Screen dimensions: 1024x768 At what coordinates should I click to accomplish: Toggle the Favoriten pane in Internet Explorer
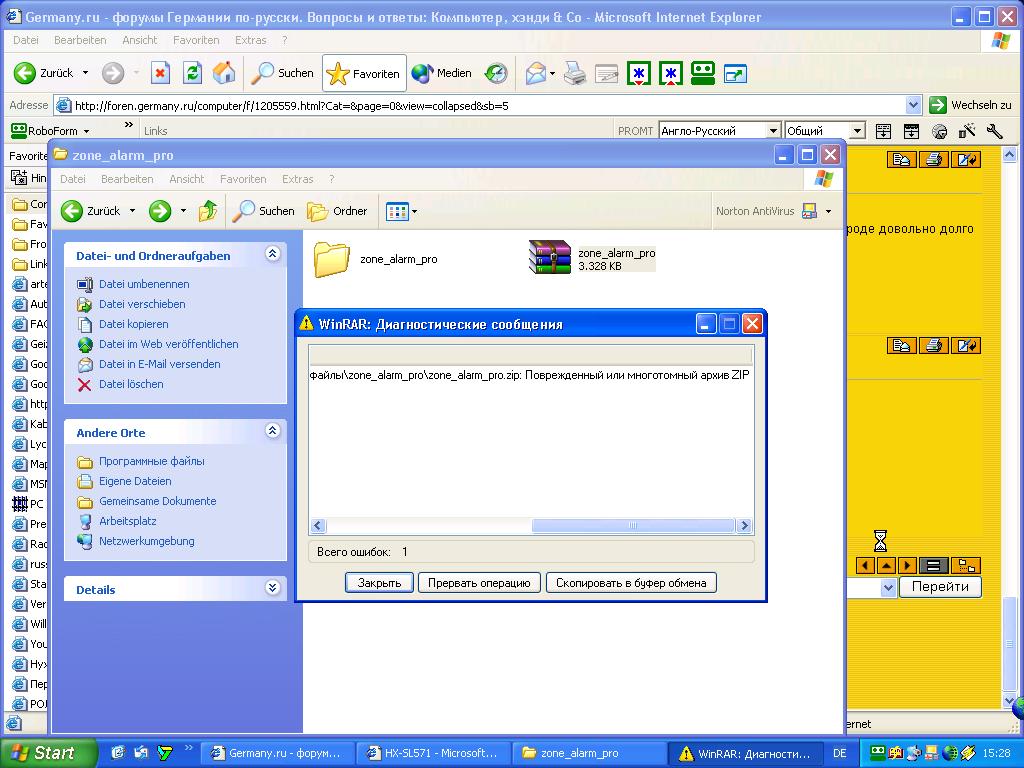pyautogui.click(x=364, y=73)
